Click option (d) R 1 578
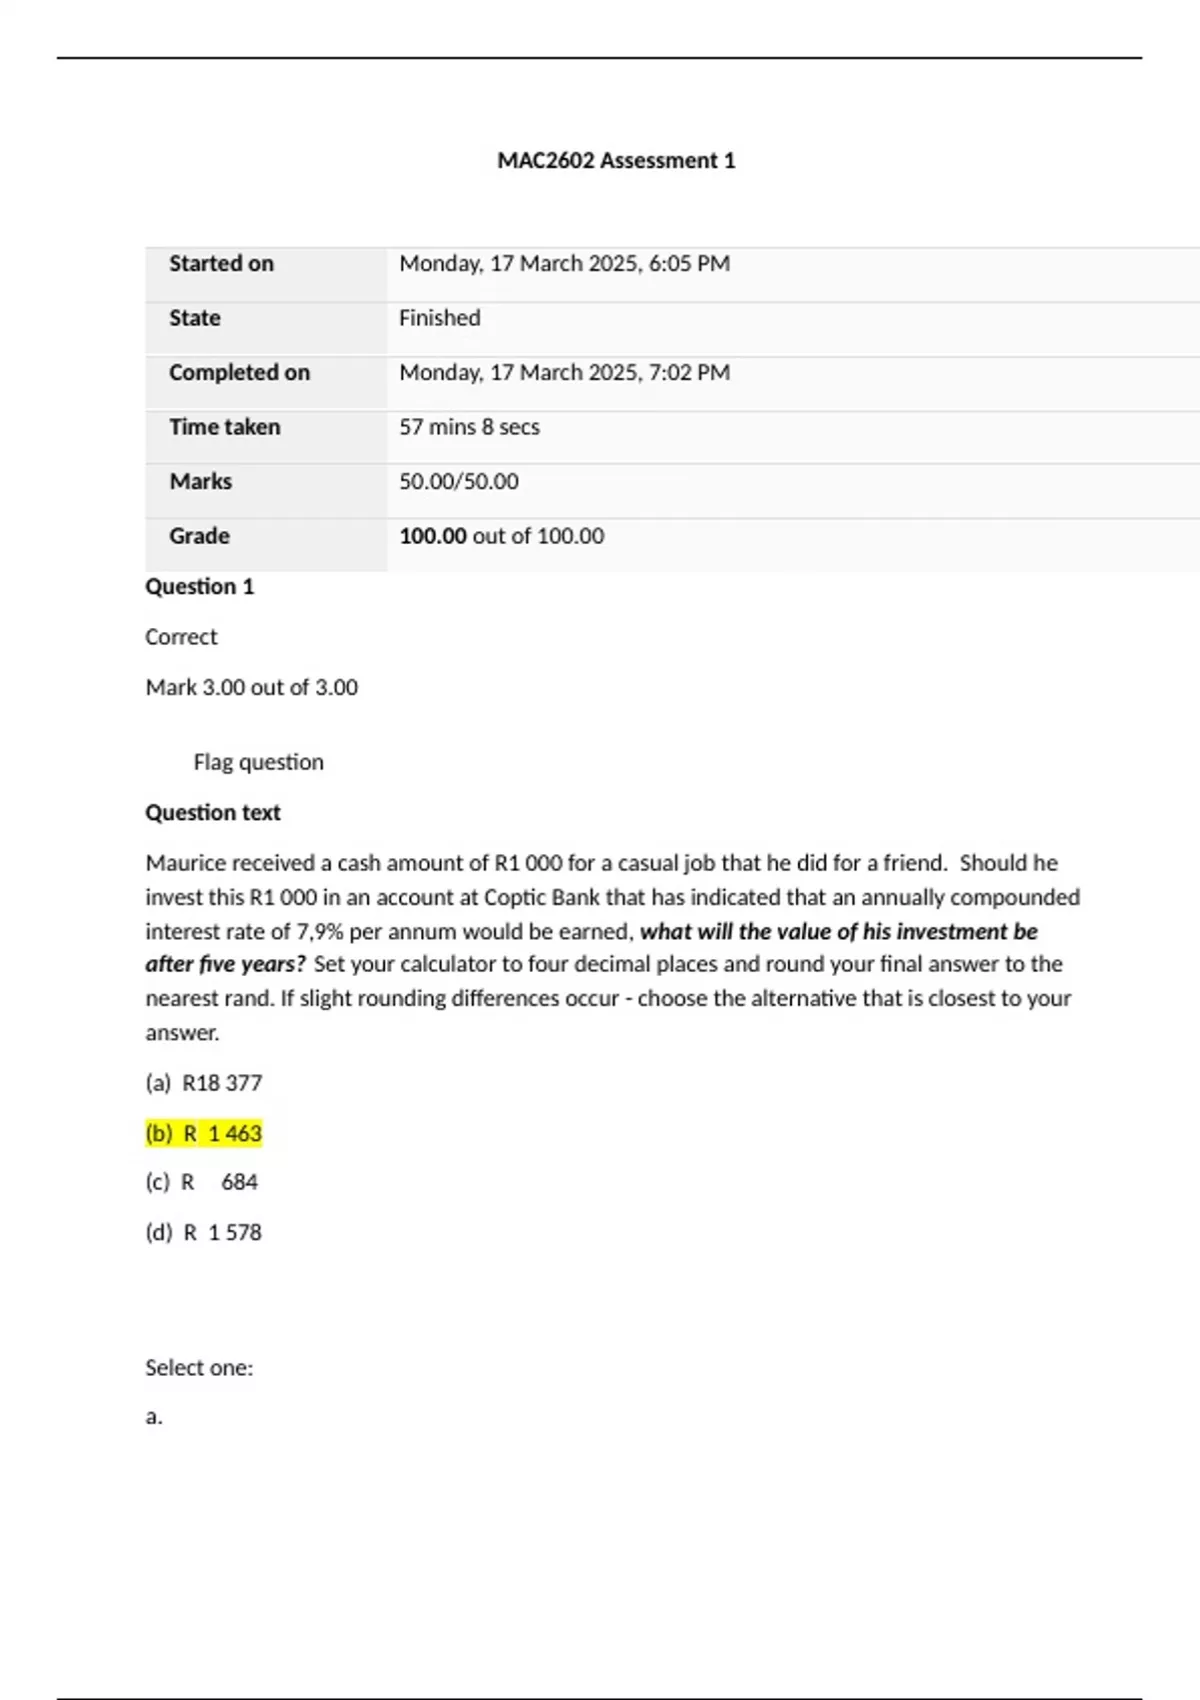The image size is (1200, 1700). [204, 1232]
